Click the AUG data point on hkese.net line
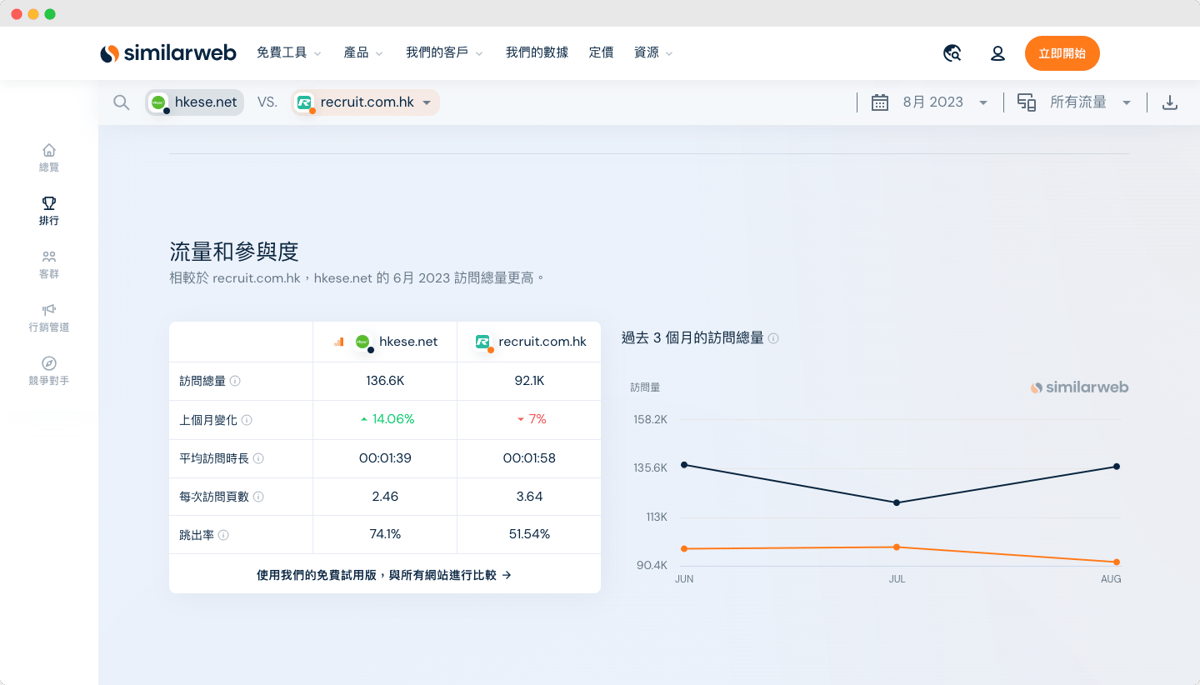The image size is (1200, 685). [1116, 466]
